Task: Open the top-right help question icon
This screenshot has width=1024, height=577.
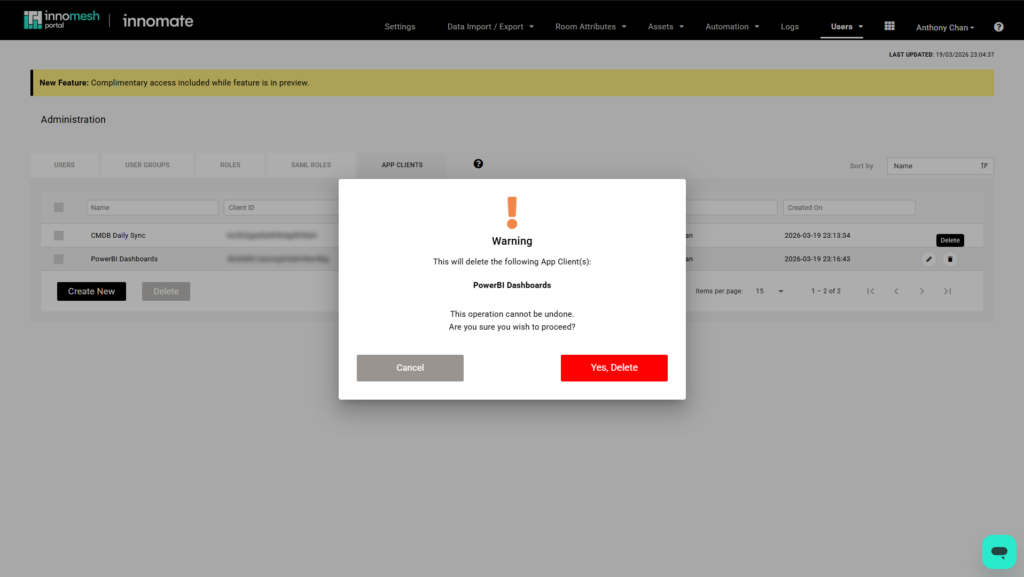Action: tap(998, 27)
